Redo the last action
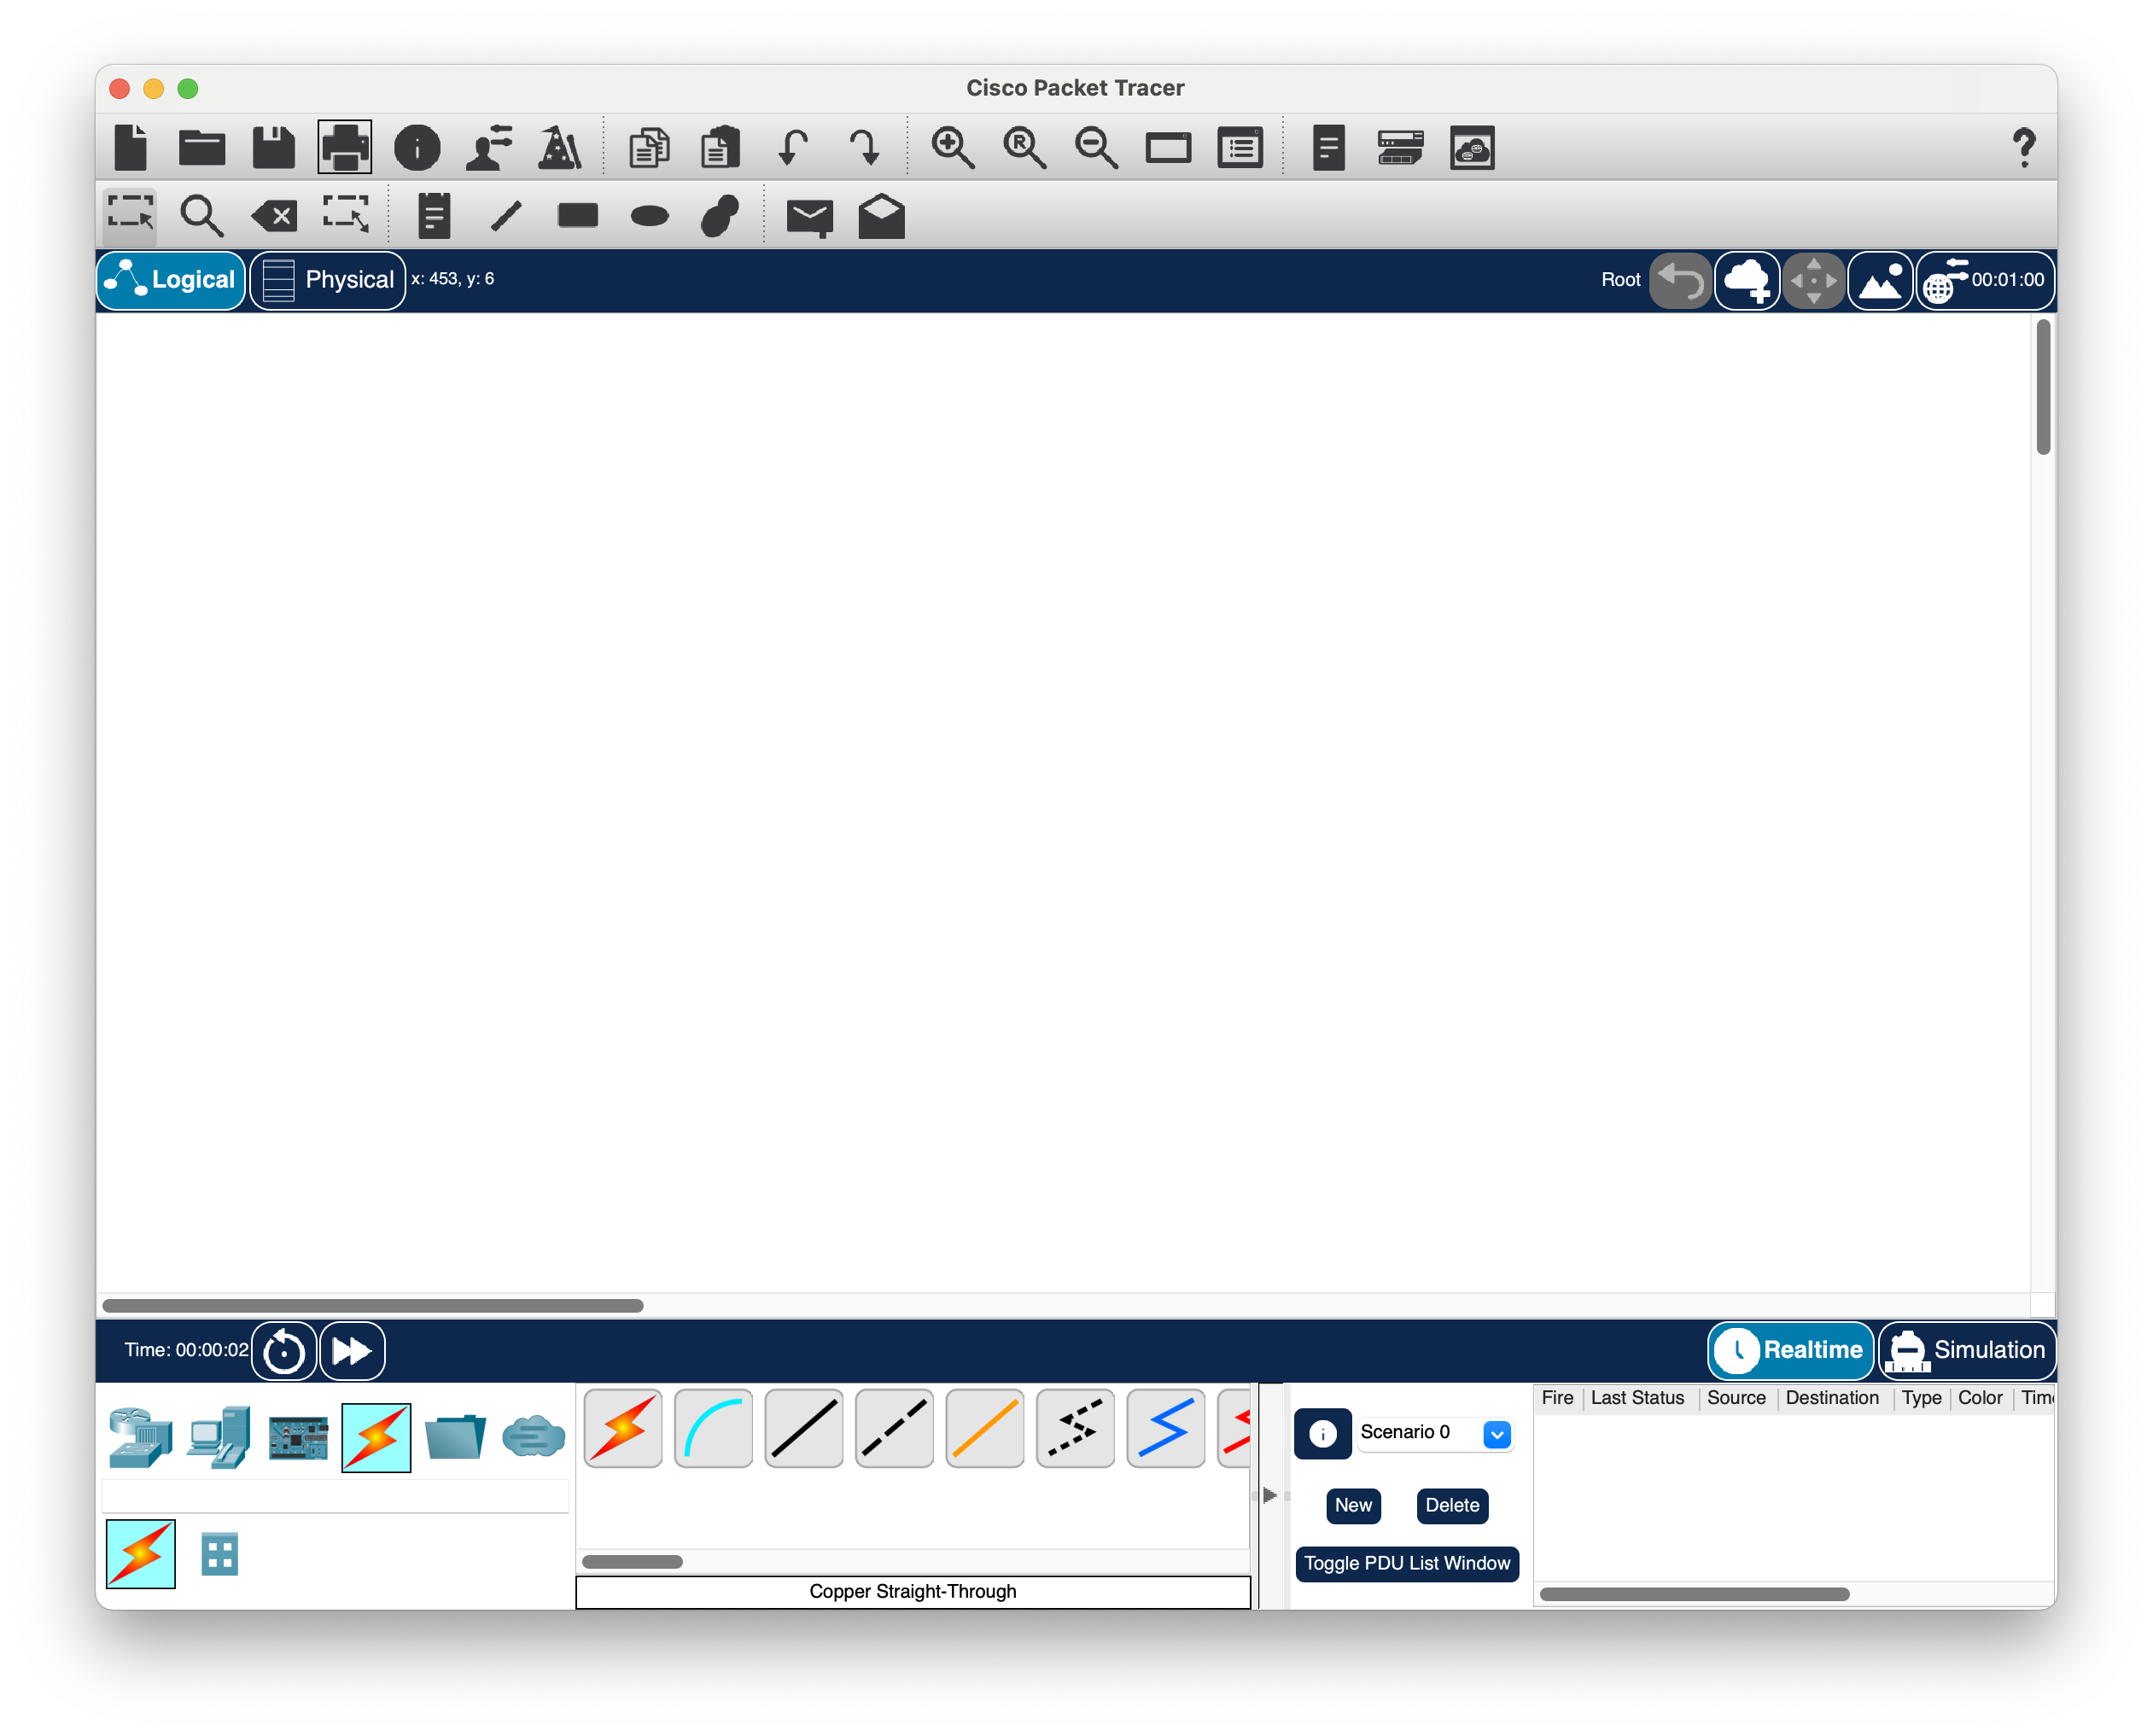This screenshot has height=1736, width=2153. 865,148
